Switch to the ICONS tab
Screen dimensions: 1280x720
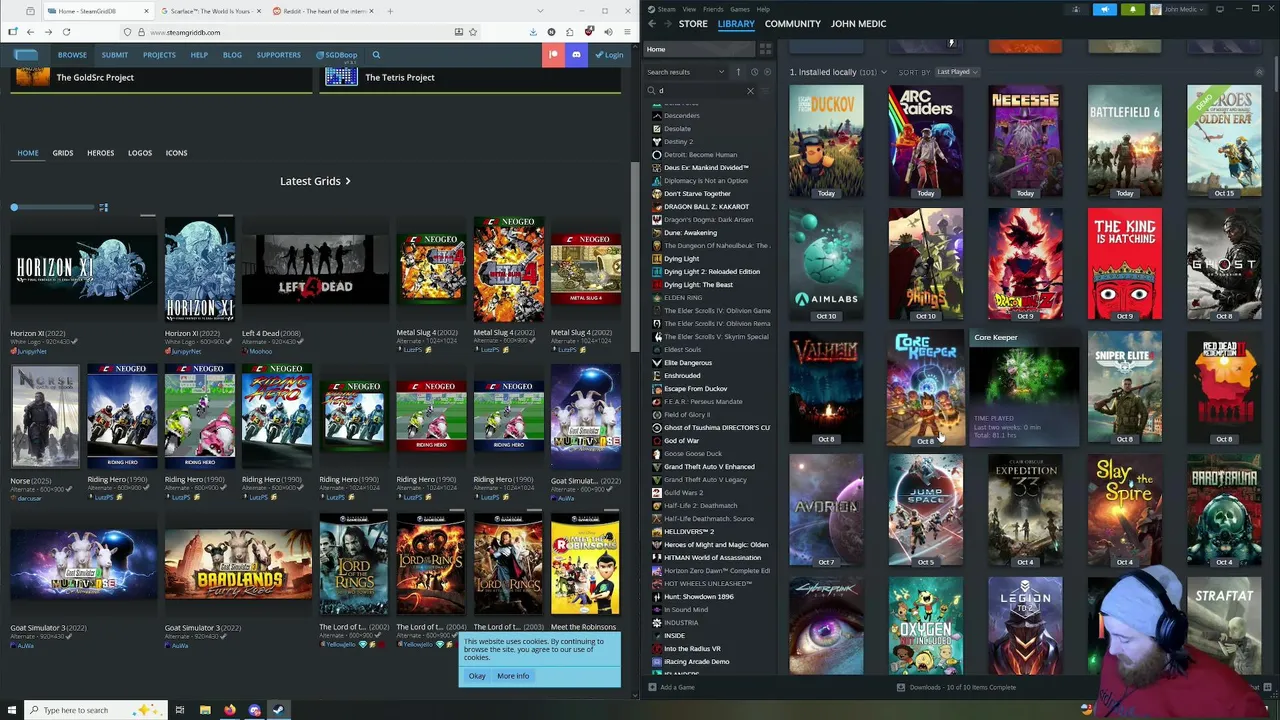[176, 153]
